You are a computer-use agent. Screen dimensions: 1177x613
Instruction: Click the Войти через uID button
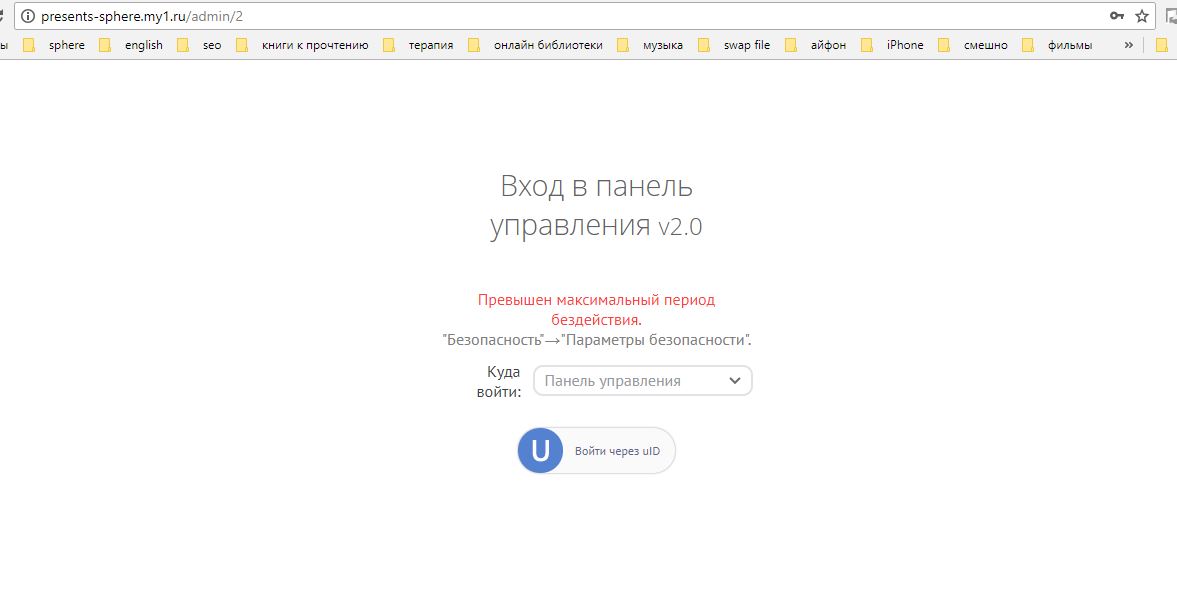point(597,450)
